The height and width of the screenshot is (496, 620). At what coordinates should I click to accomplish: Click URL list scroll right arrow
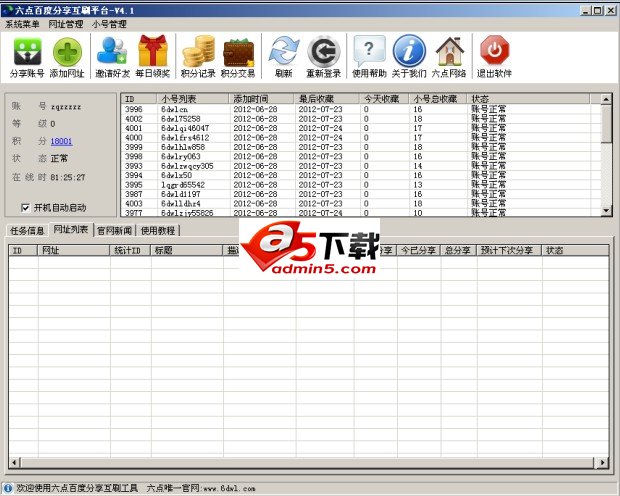[x=603, y=462]
